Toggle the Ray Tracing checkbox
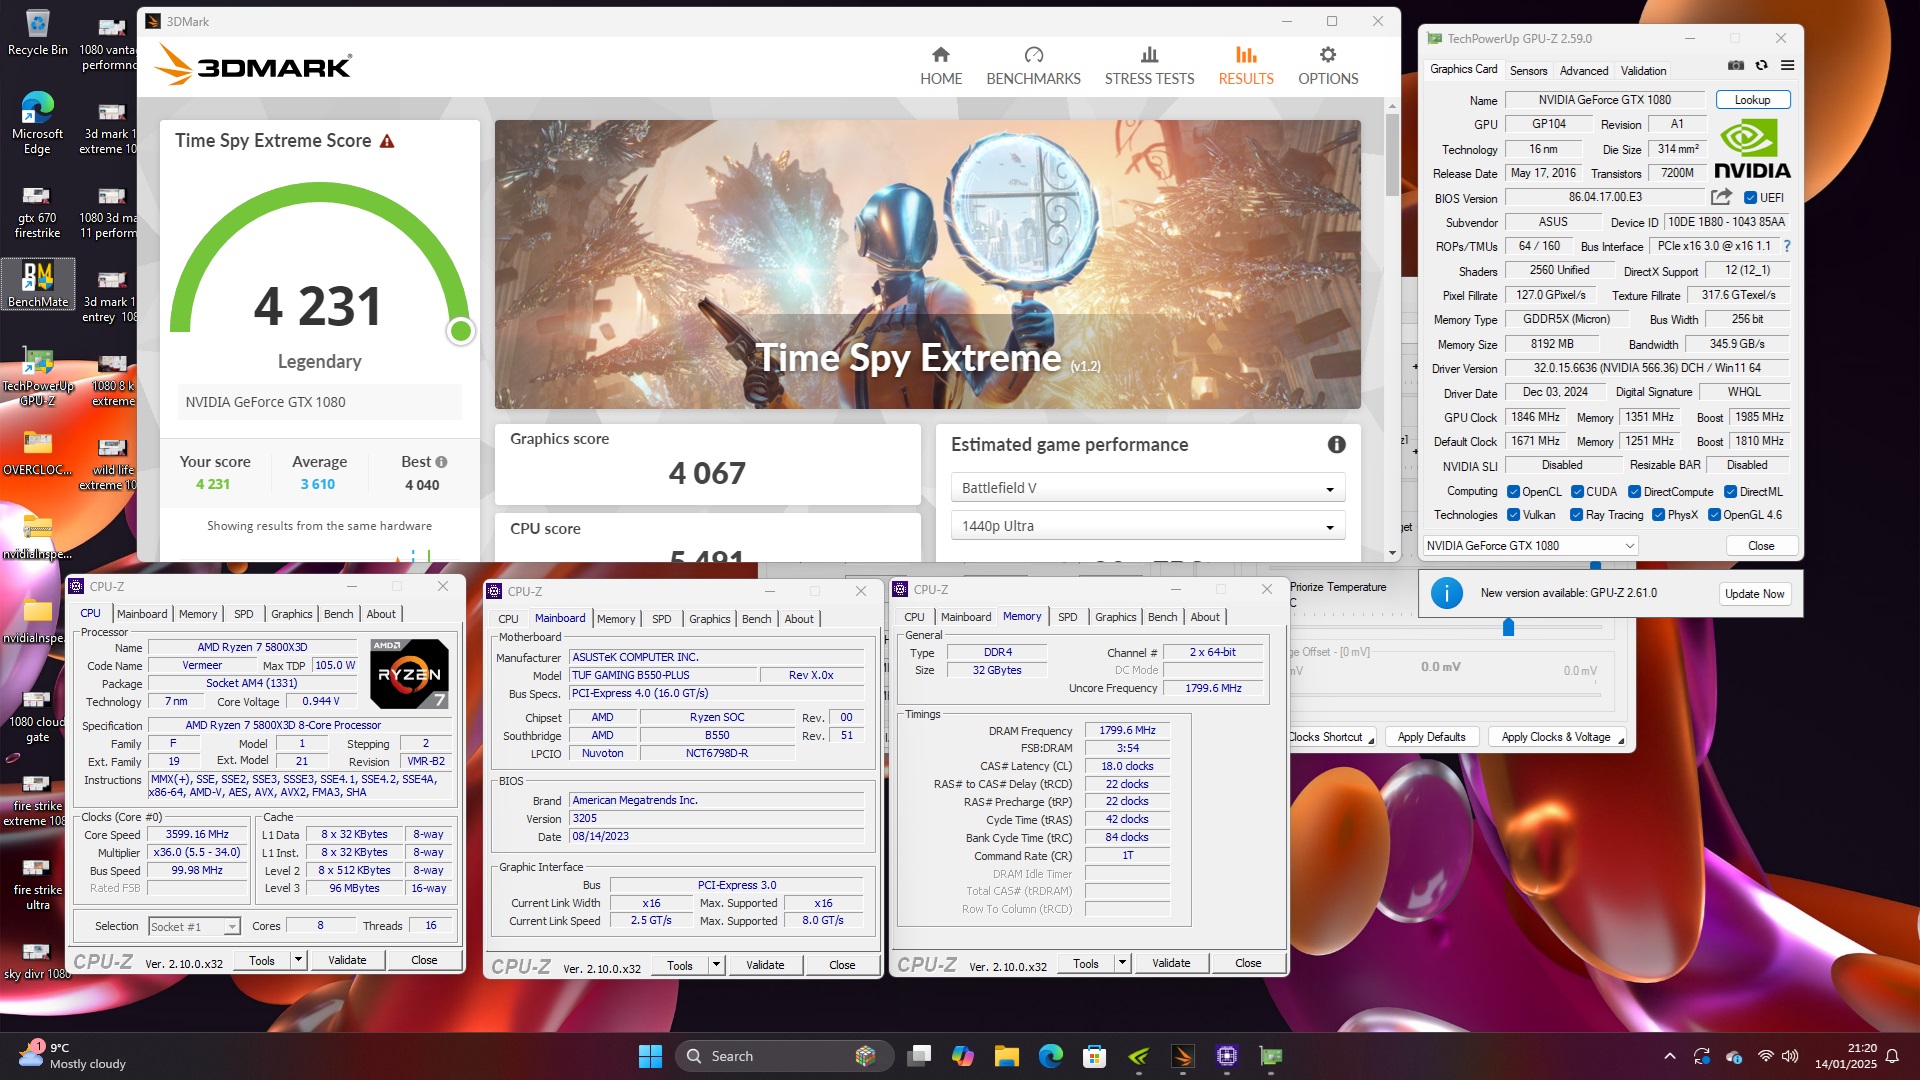This screenshot has height=1080, width=1920. [1576, 515]
